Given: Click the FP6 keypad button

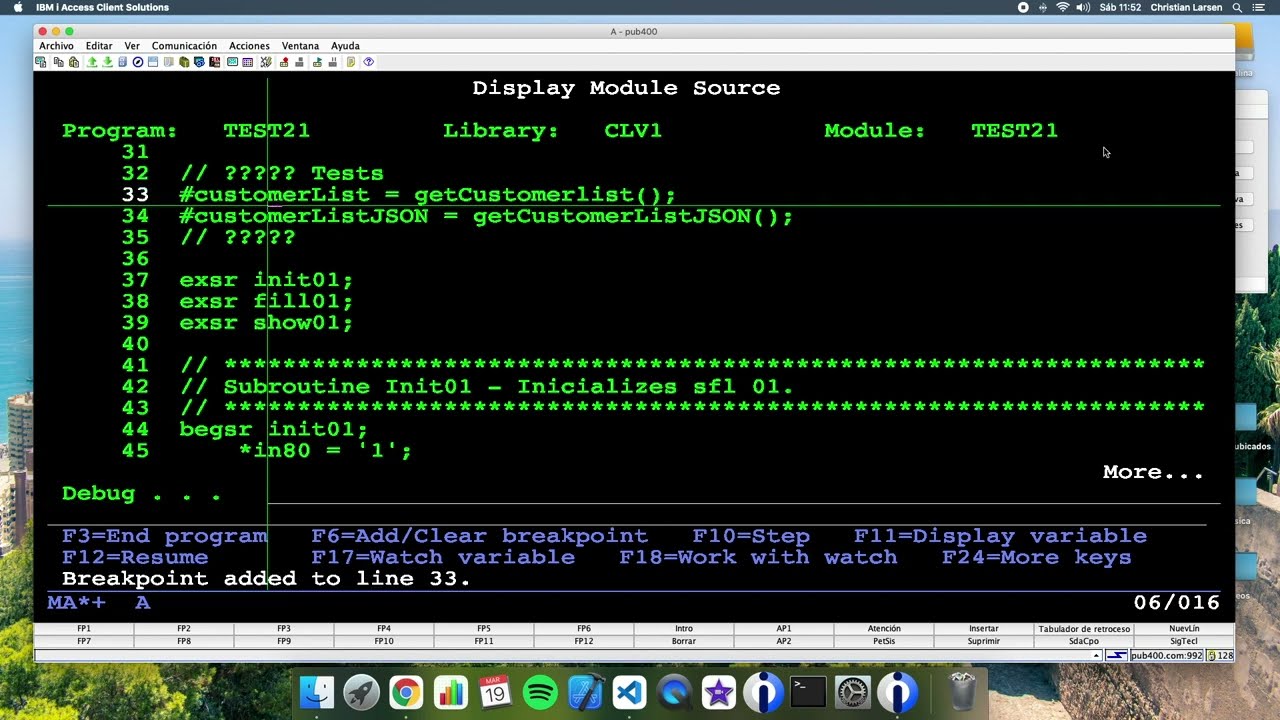Looking at the screenshot, I should click(x=584, y=629).
